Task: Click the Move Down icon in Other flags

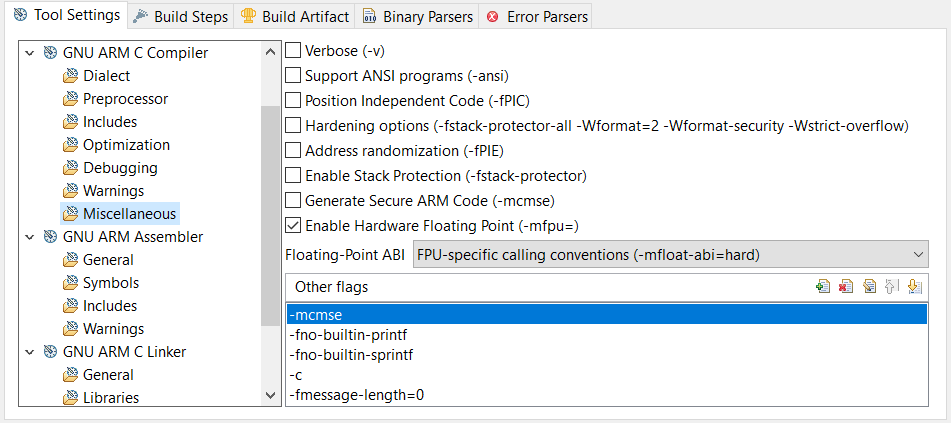Action: point(914,287)
